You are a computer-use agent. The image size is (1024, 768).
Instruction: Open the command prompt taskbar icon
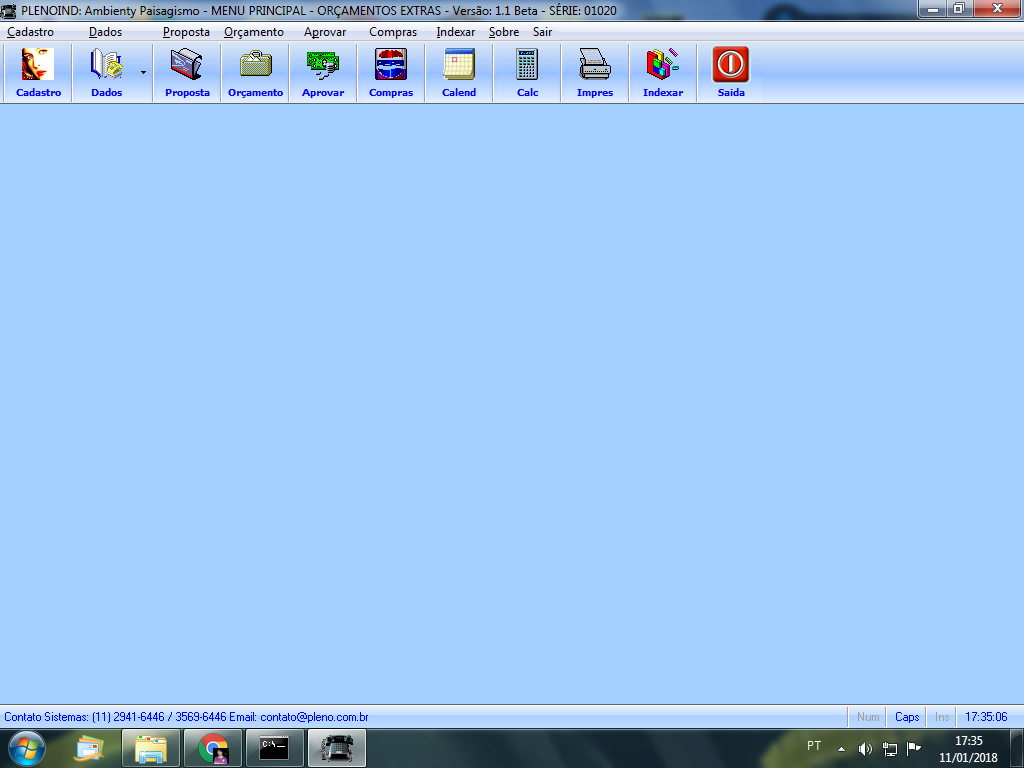274,748
